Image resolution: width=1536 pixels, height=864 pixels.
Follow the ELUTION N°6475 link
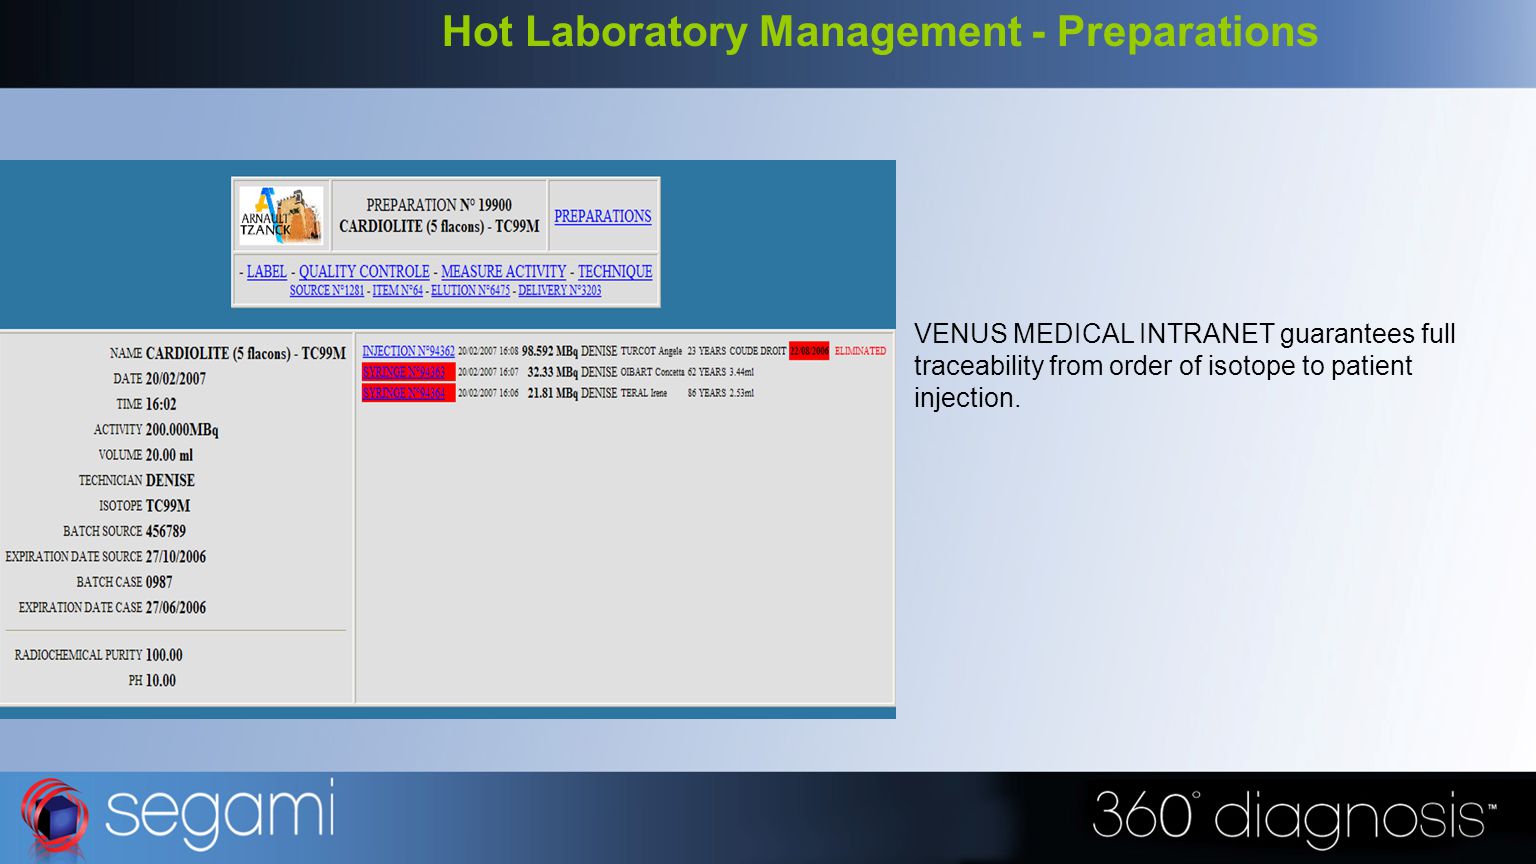pyautogui.click(x=470, y=290)
